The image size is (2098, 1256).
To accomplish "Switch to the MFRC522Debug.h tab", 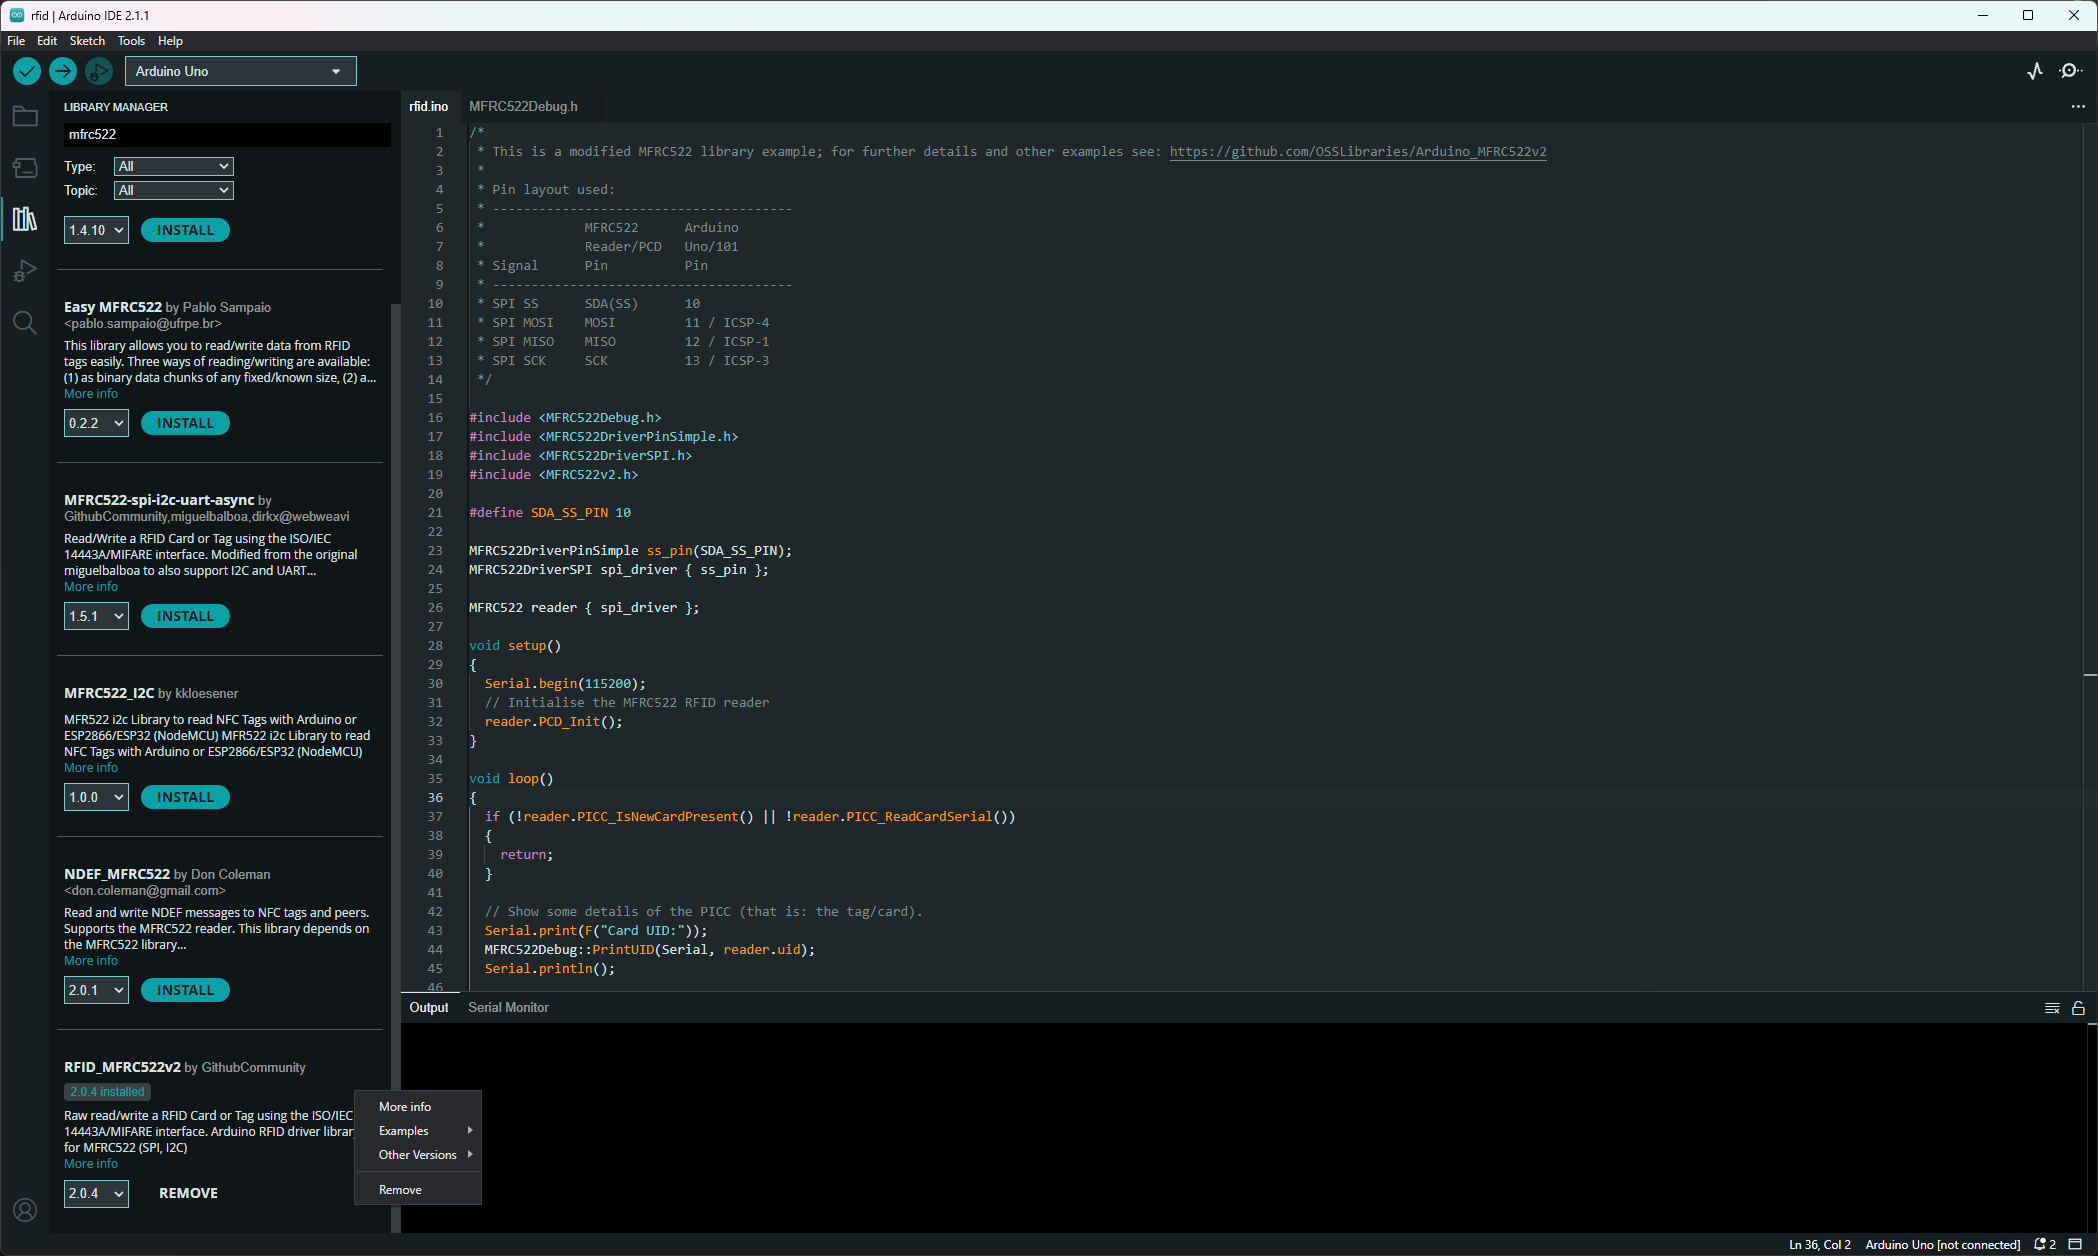I will [523, 106].
